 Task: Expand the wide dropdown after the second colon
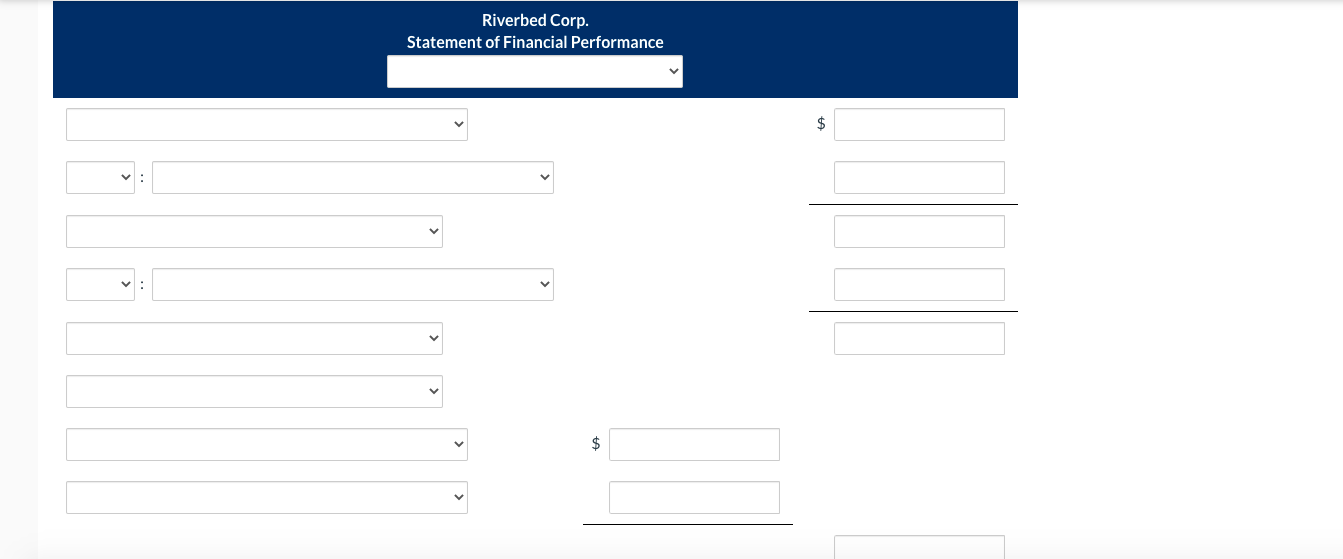(352, 285)
